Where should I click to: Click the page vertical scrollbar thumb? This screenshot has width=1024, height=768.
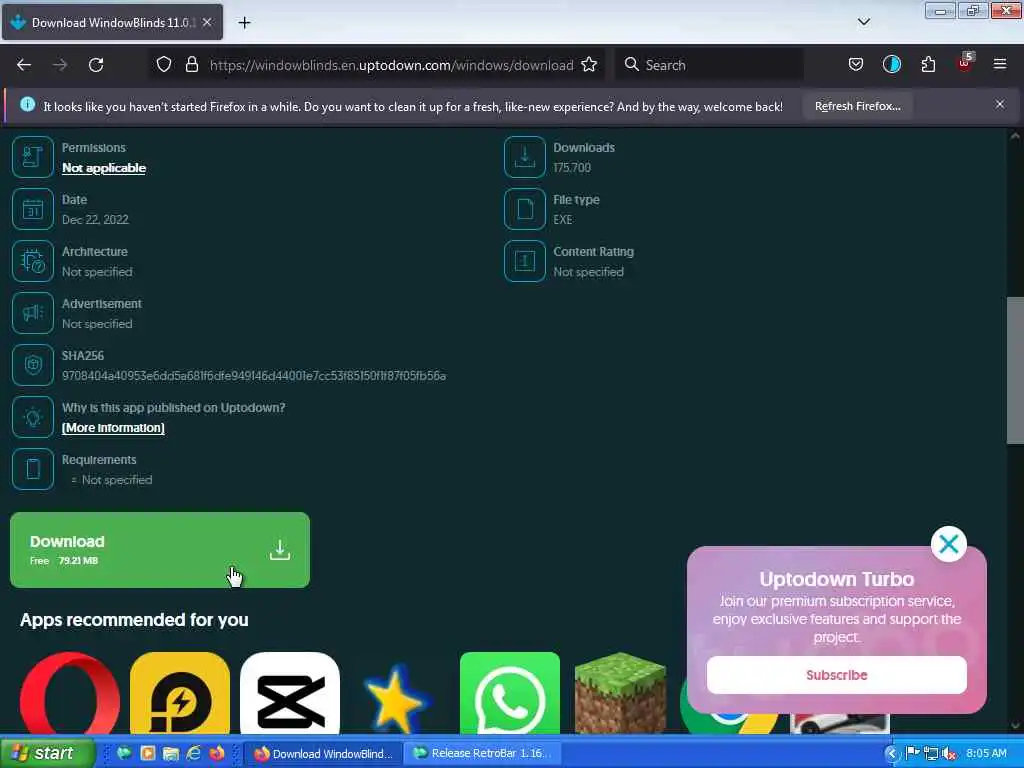(x=1015, y=370)
